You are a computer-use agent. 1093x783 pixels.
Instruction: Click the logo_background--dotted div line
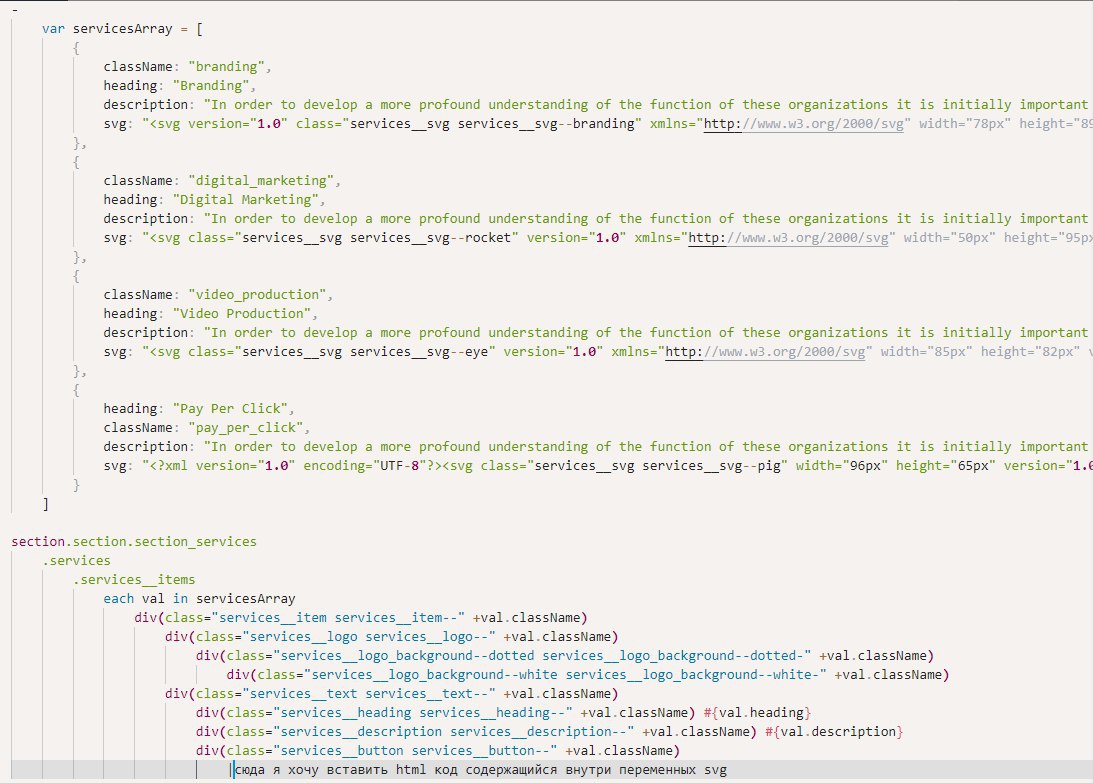(565, 656)
